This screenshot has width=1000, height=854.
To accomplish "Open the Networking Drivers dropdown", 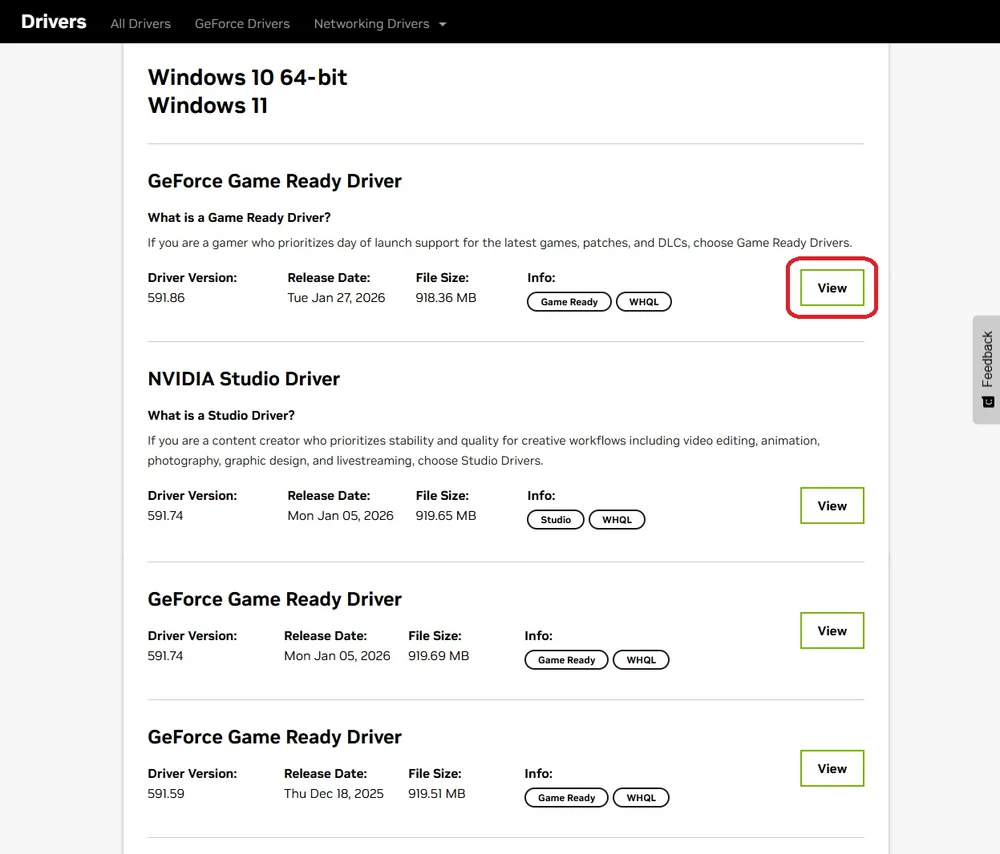I will [x=380, y=22].
